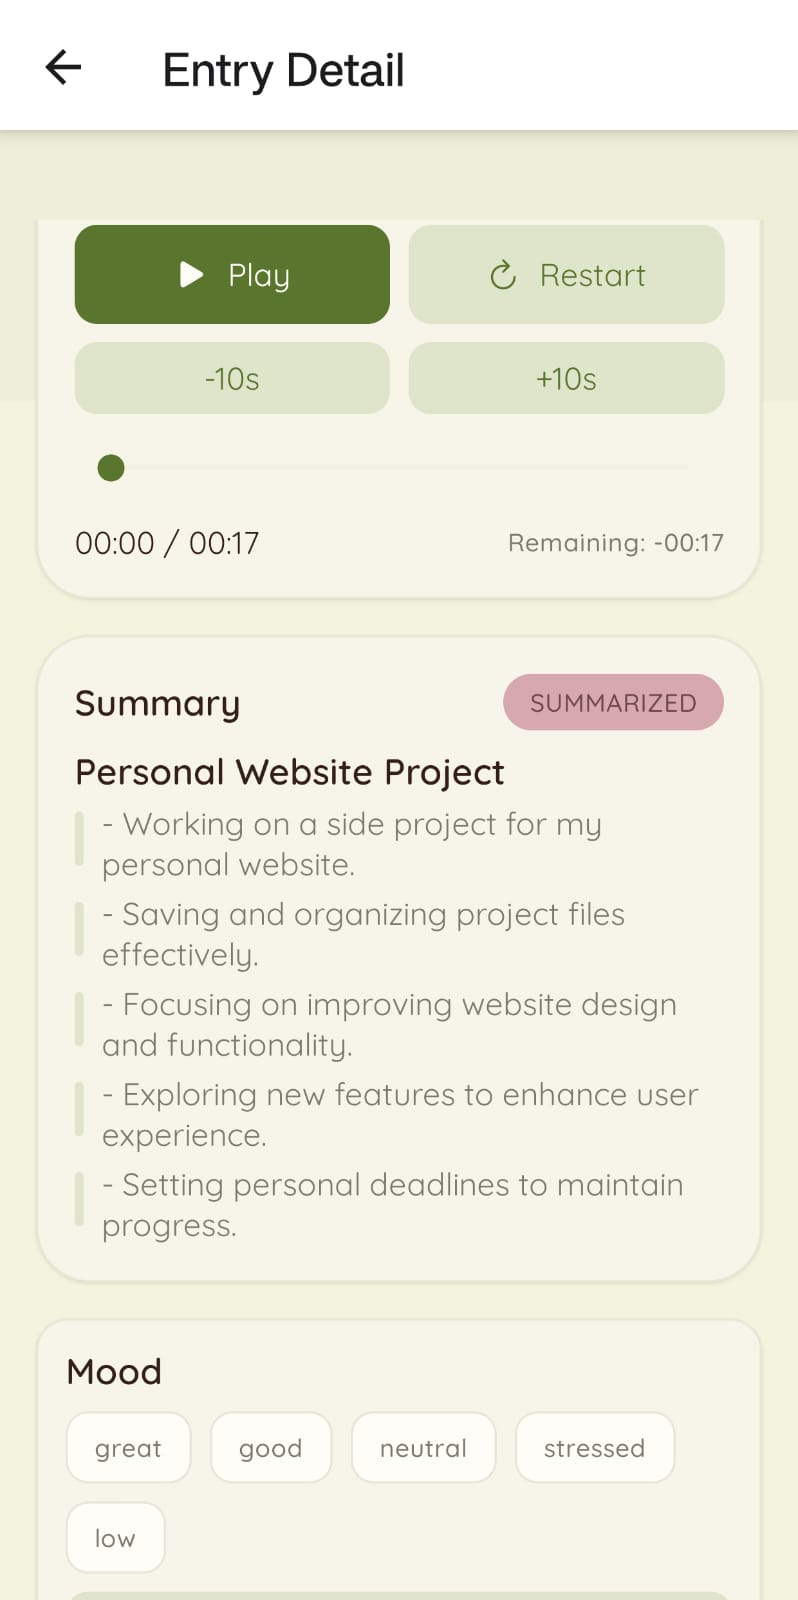798x1600 pixels.
Task: Select the "great" mood chip
Action: pos(128,1448)
